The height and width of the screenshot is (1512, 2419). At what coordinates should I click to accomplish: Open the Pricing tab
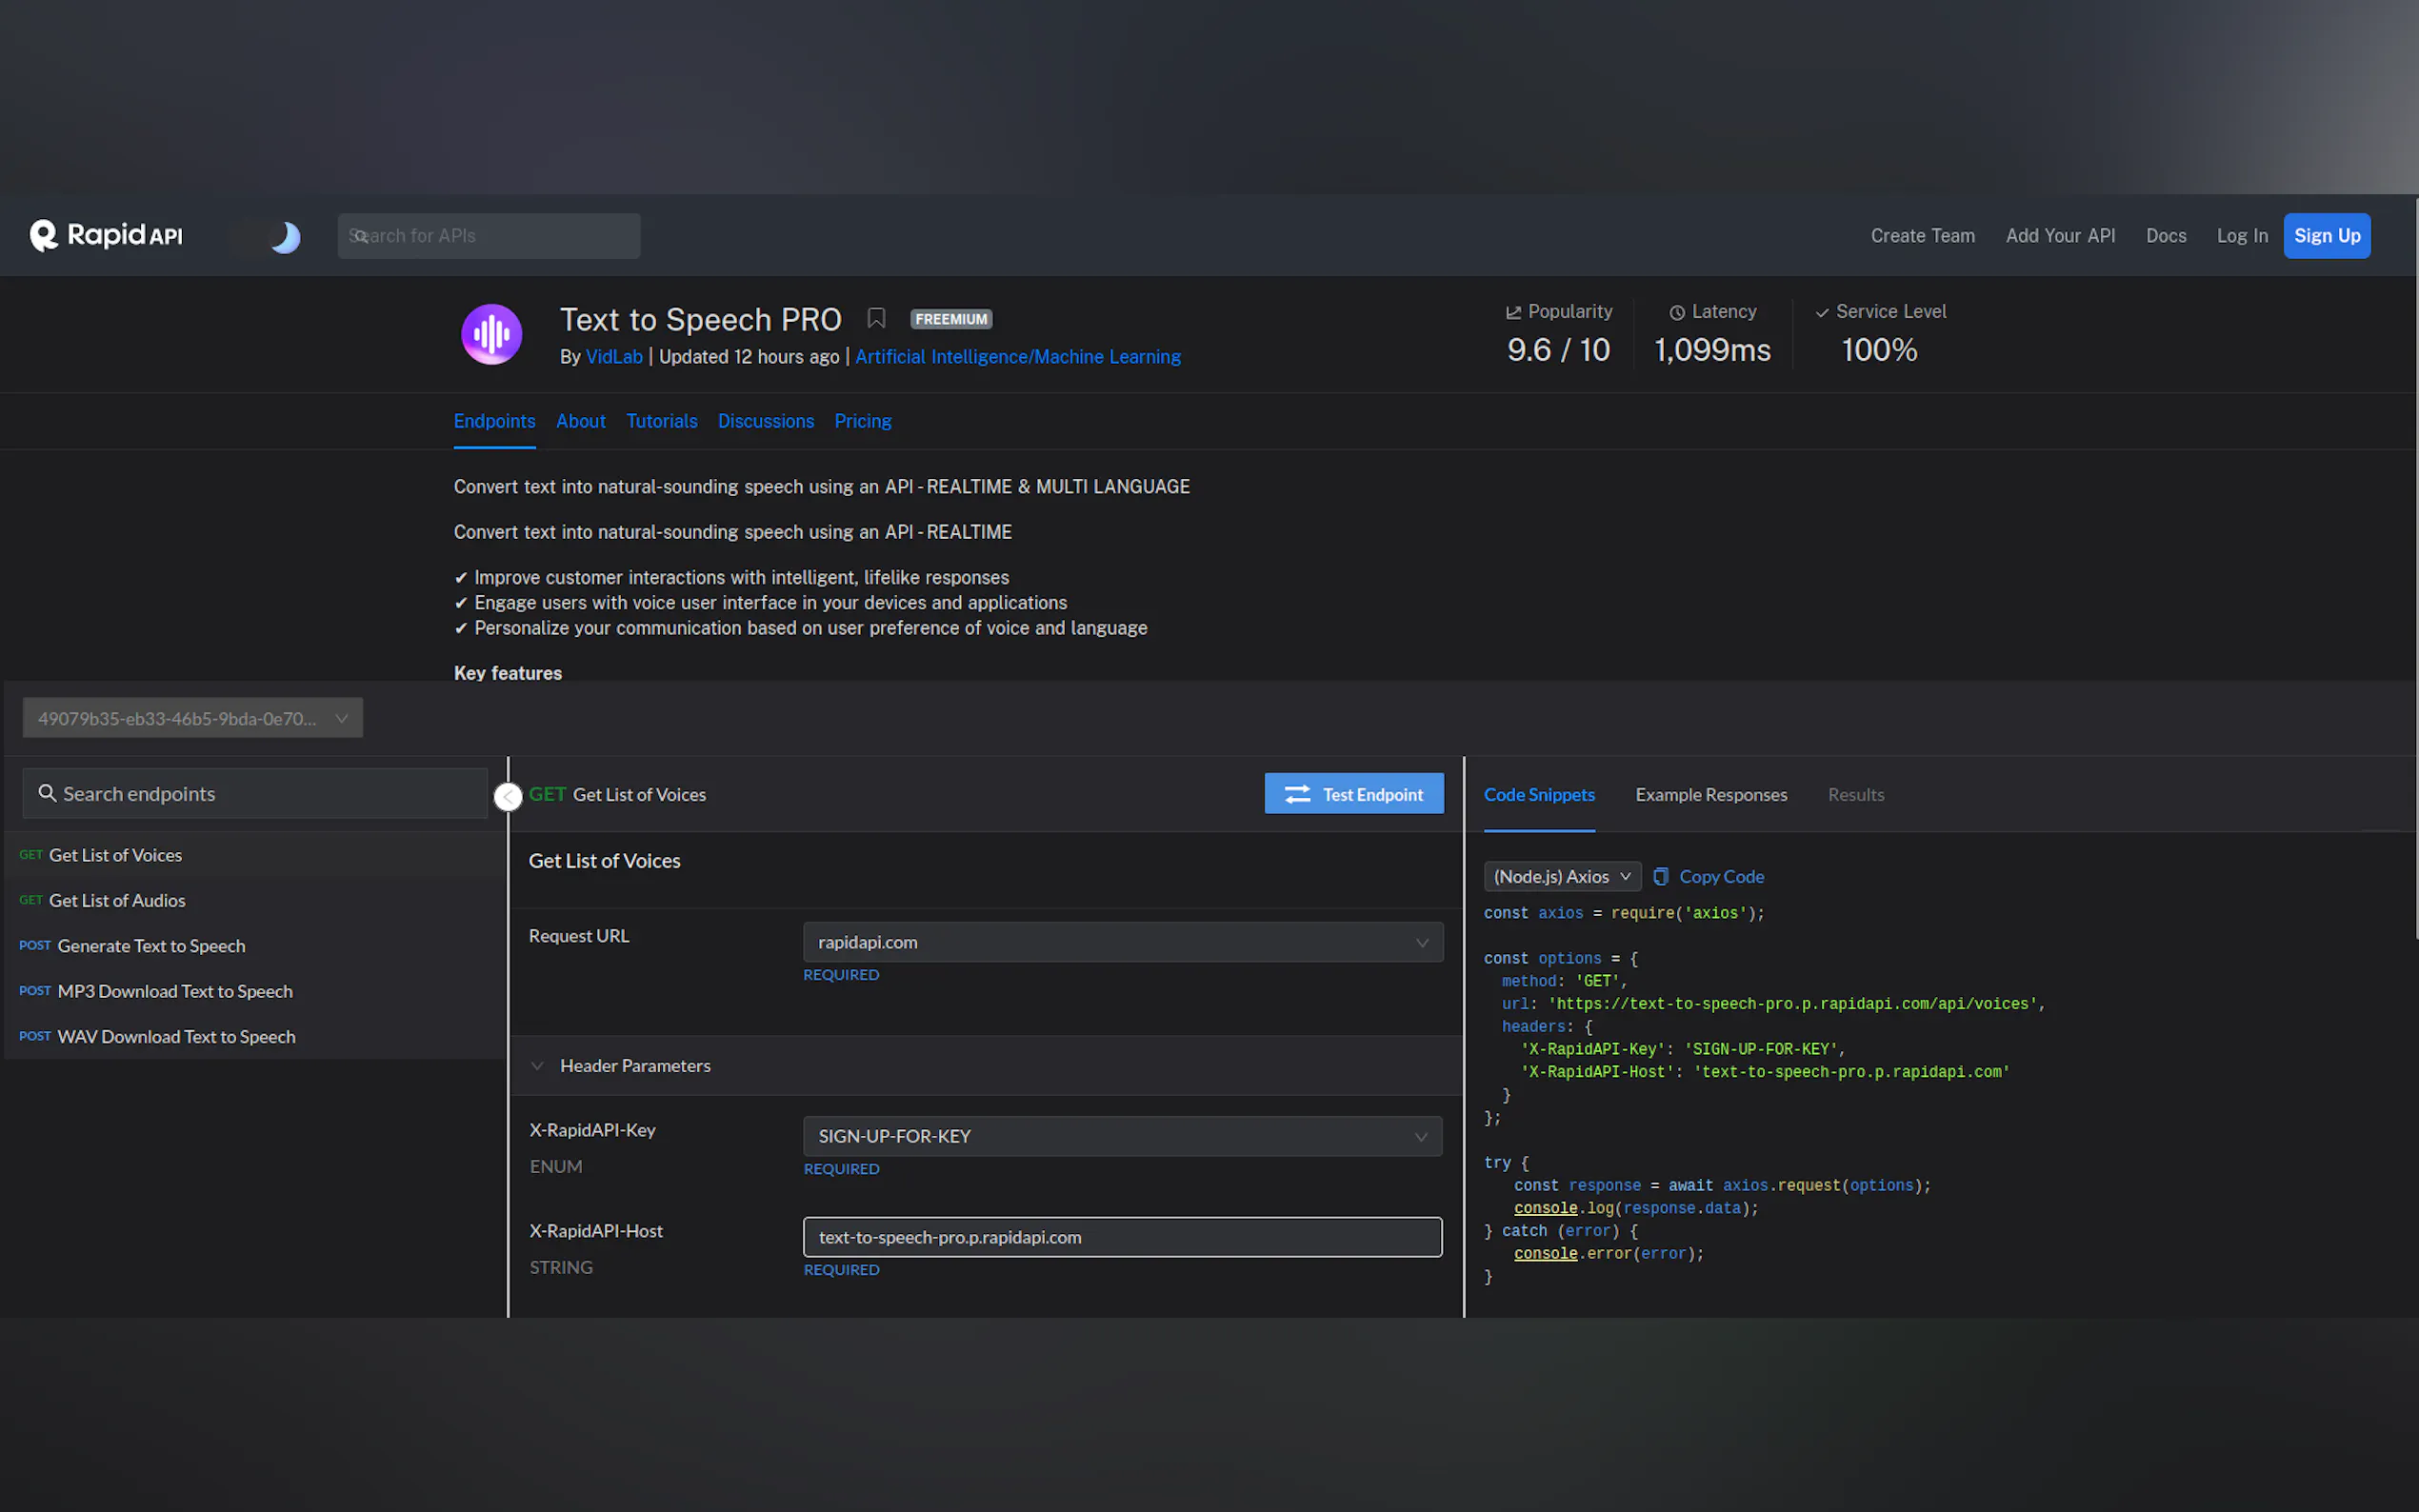click(862, 422)
